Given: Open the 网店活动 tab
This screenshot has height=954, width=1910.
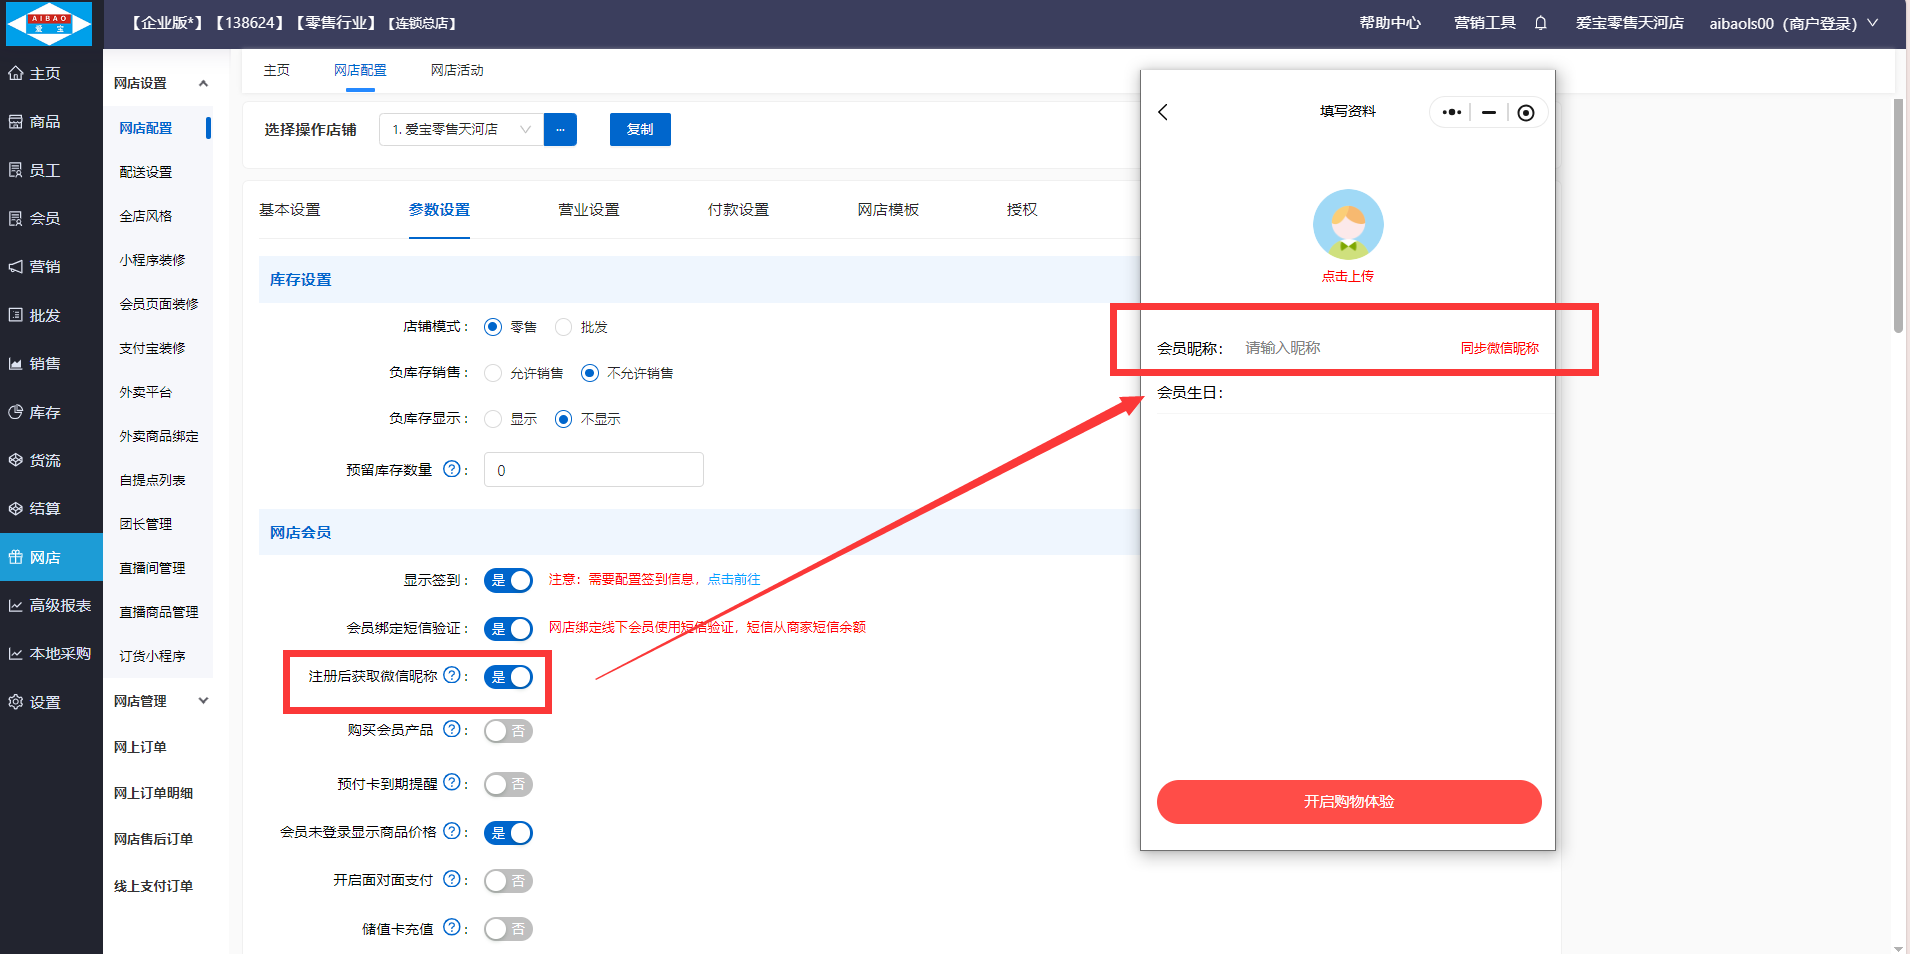Looking at the screenshot, I should pyautogui.click(x=457, y=70).
